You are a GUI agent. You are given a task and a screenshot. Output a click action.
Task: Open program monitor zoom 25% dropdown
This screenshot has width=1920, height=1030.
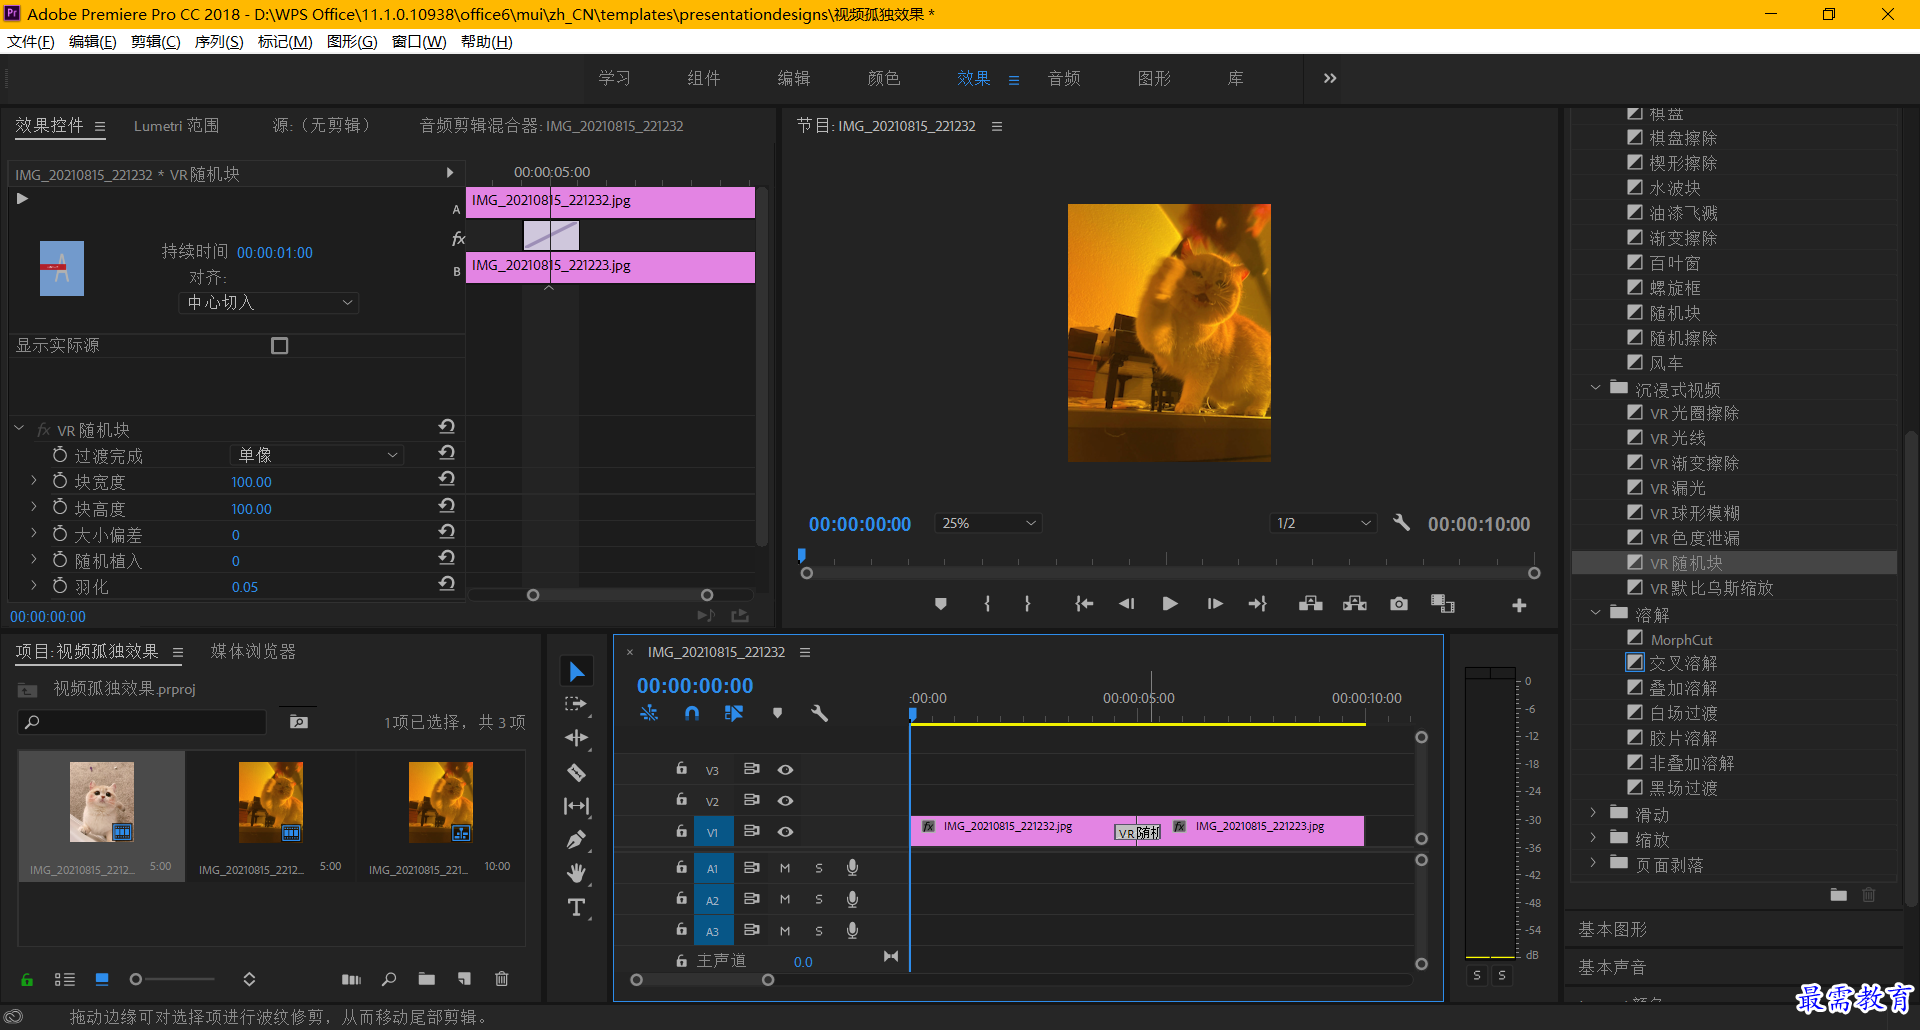tap(988, 523)
